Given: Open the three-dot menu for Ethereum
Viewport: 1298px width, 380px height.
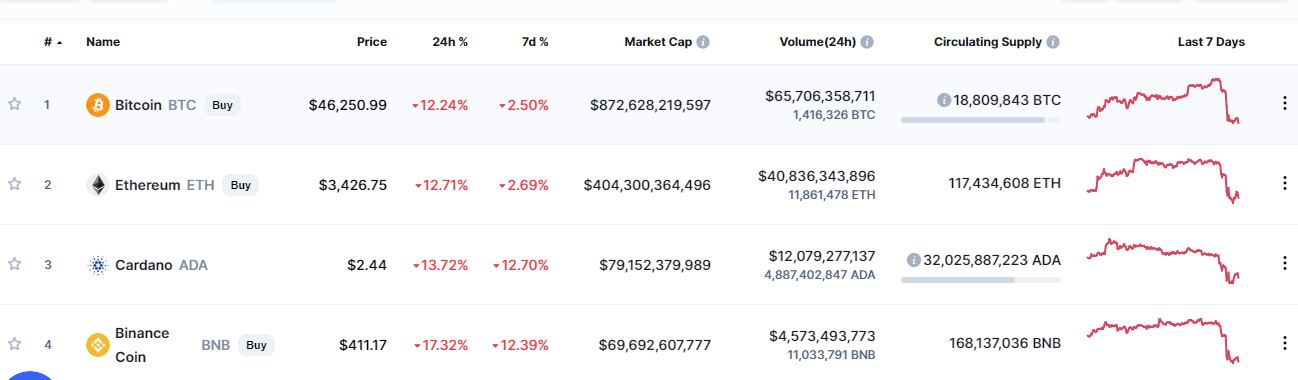Looking at the screenshot, I should (1285, 184).
